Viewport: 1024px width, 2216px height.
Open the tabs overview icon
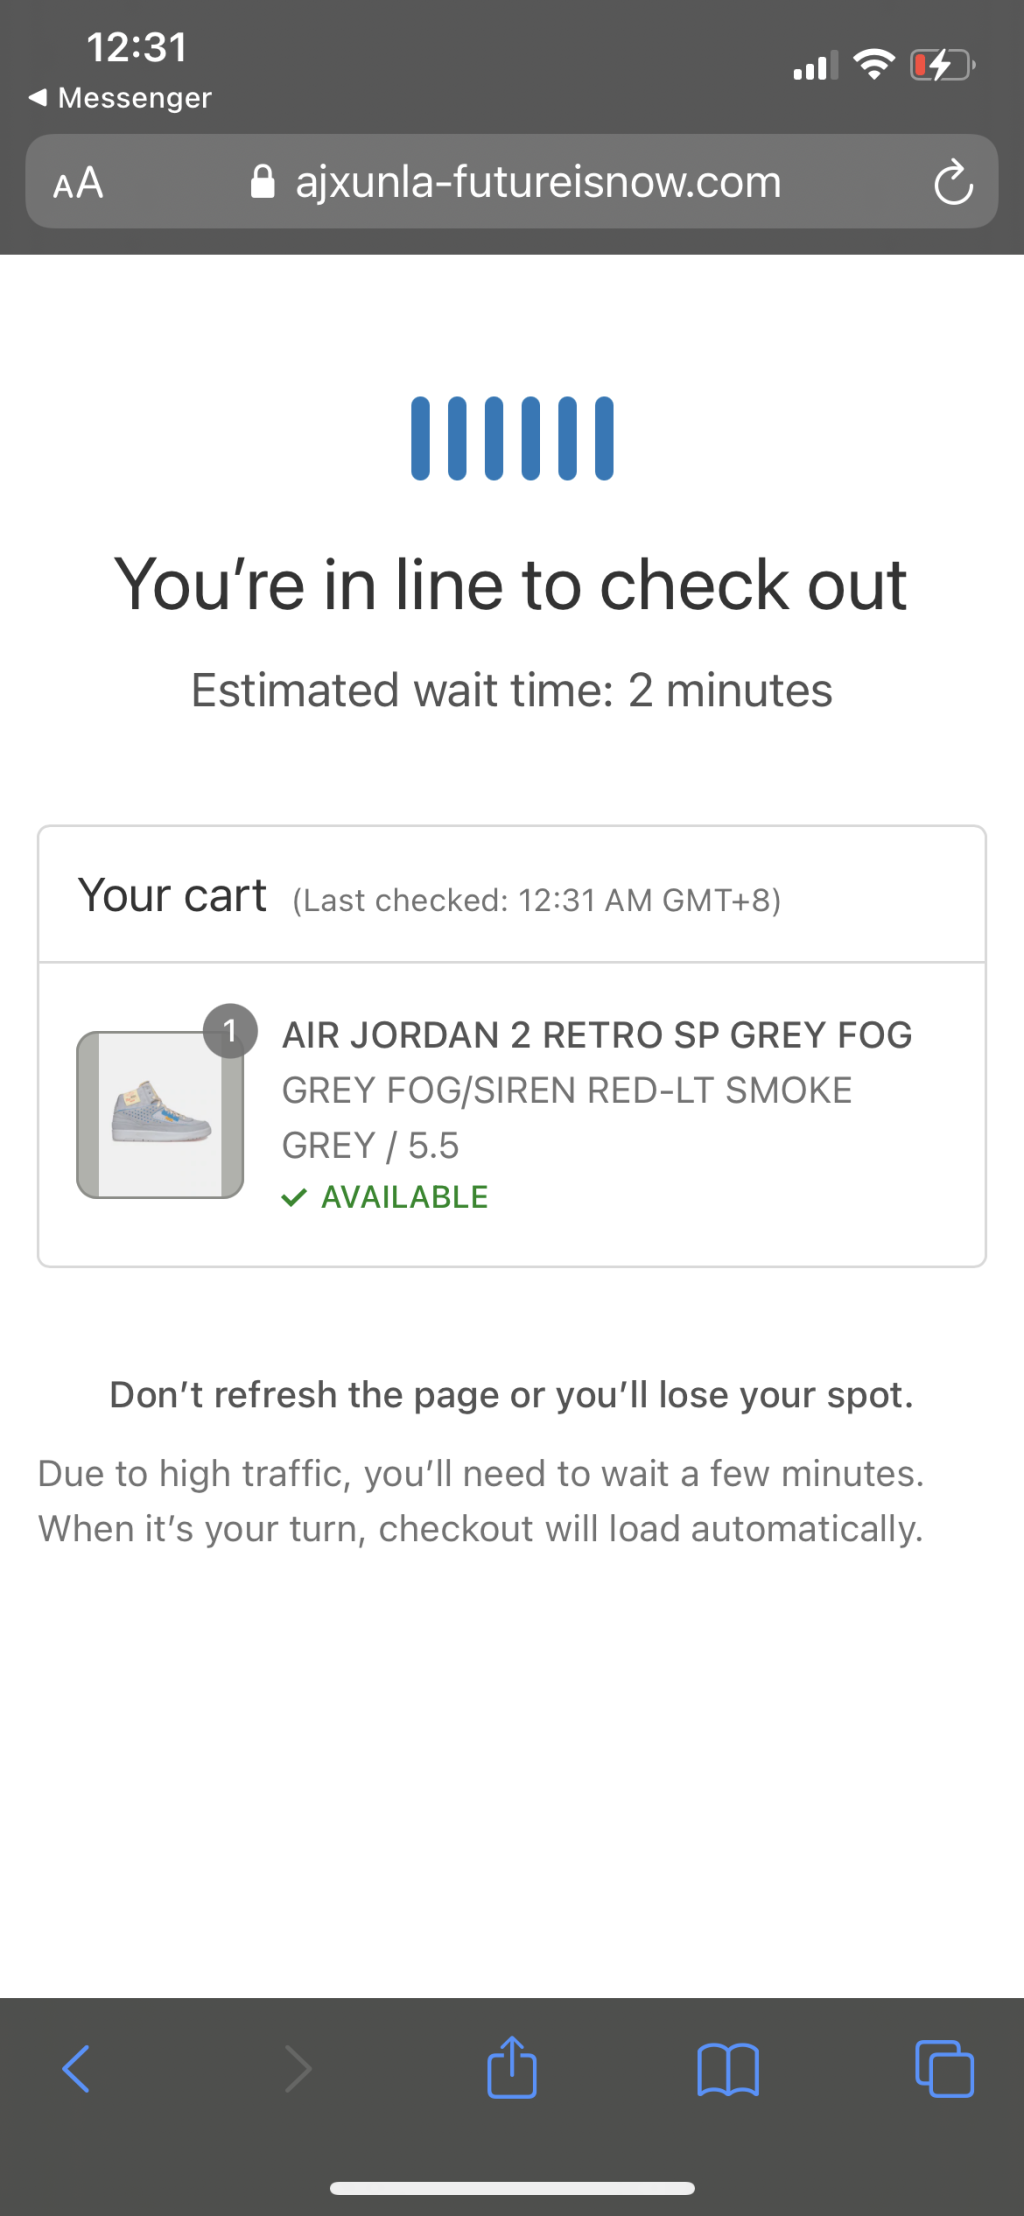click(x=944, y=2068)
